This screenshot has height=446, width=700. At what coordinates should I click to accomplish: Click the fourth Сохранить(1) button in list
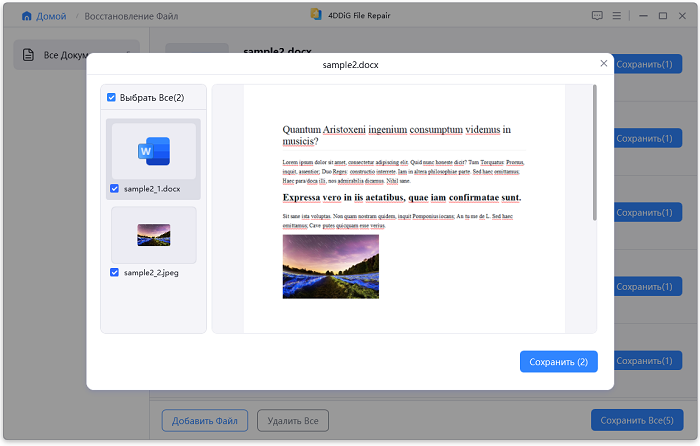pyautogui.click(x=648, y=287)
